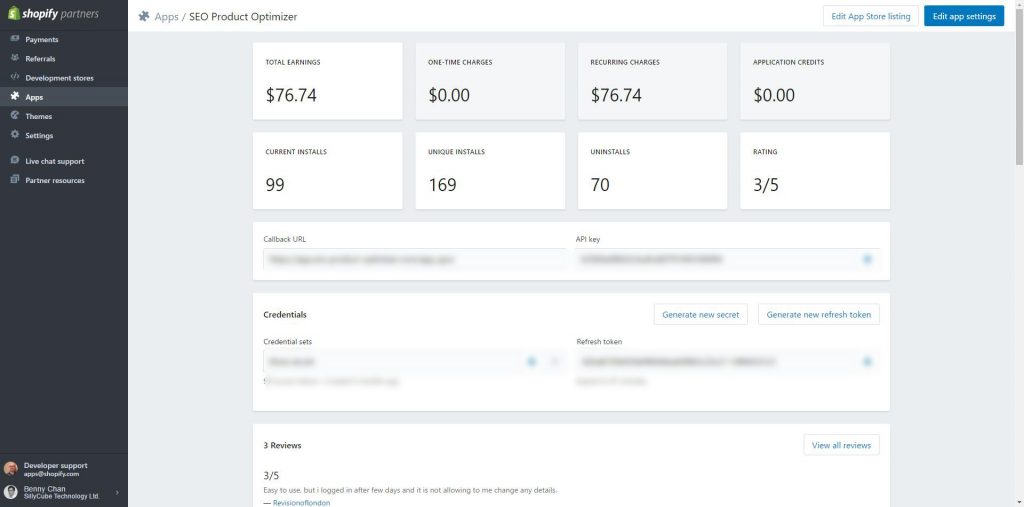Click the Themes brush icon
1024x507 pixels.
point(15,116)
